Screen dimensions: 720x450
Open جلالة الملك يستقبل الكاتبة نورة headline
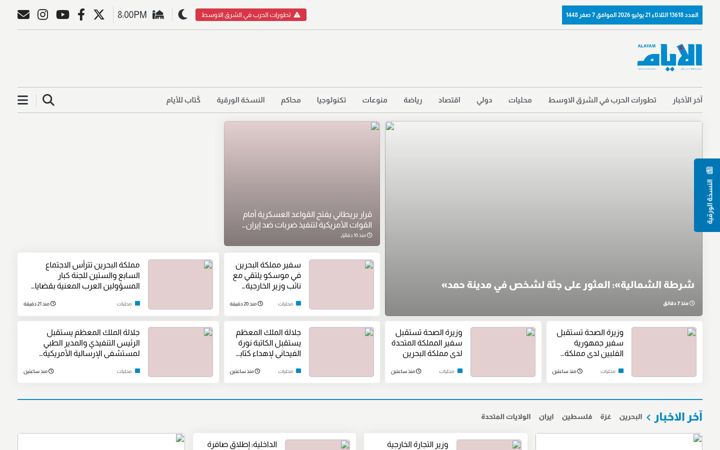[268, 343]
